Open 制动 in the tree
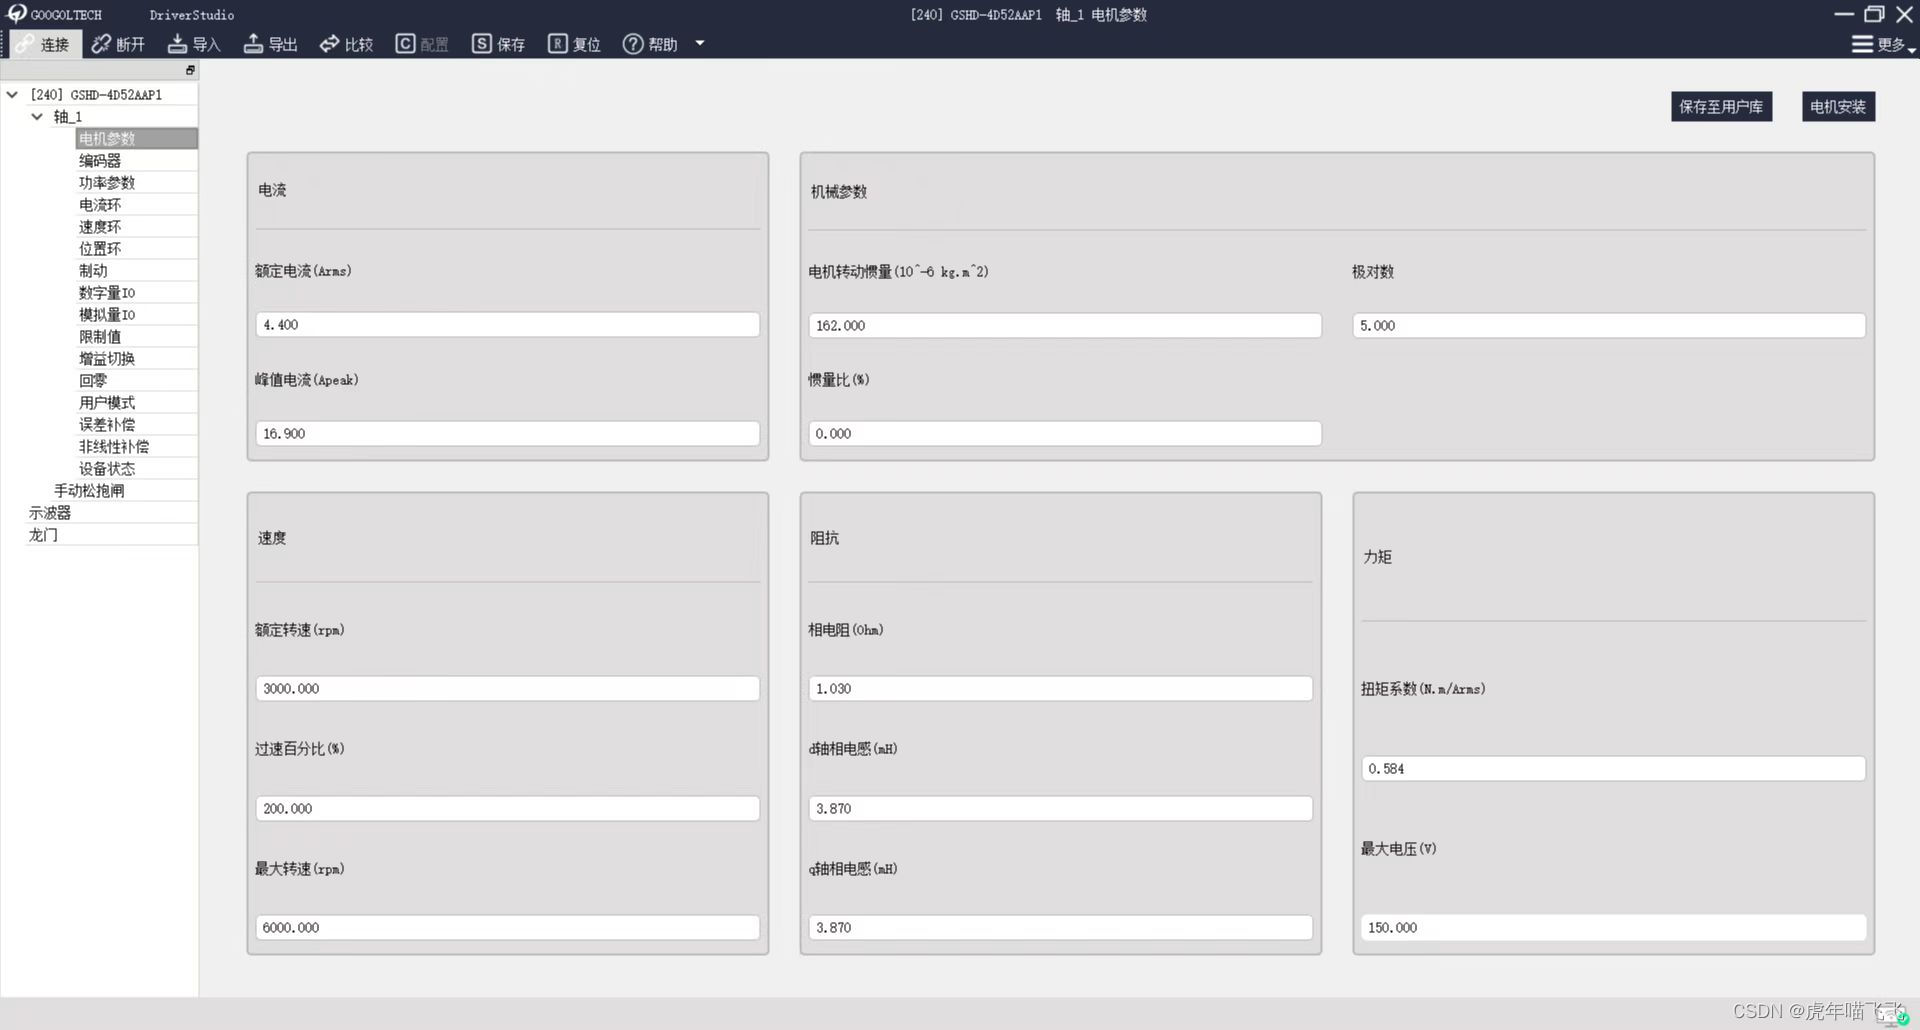 click(137, 270)
